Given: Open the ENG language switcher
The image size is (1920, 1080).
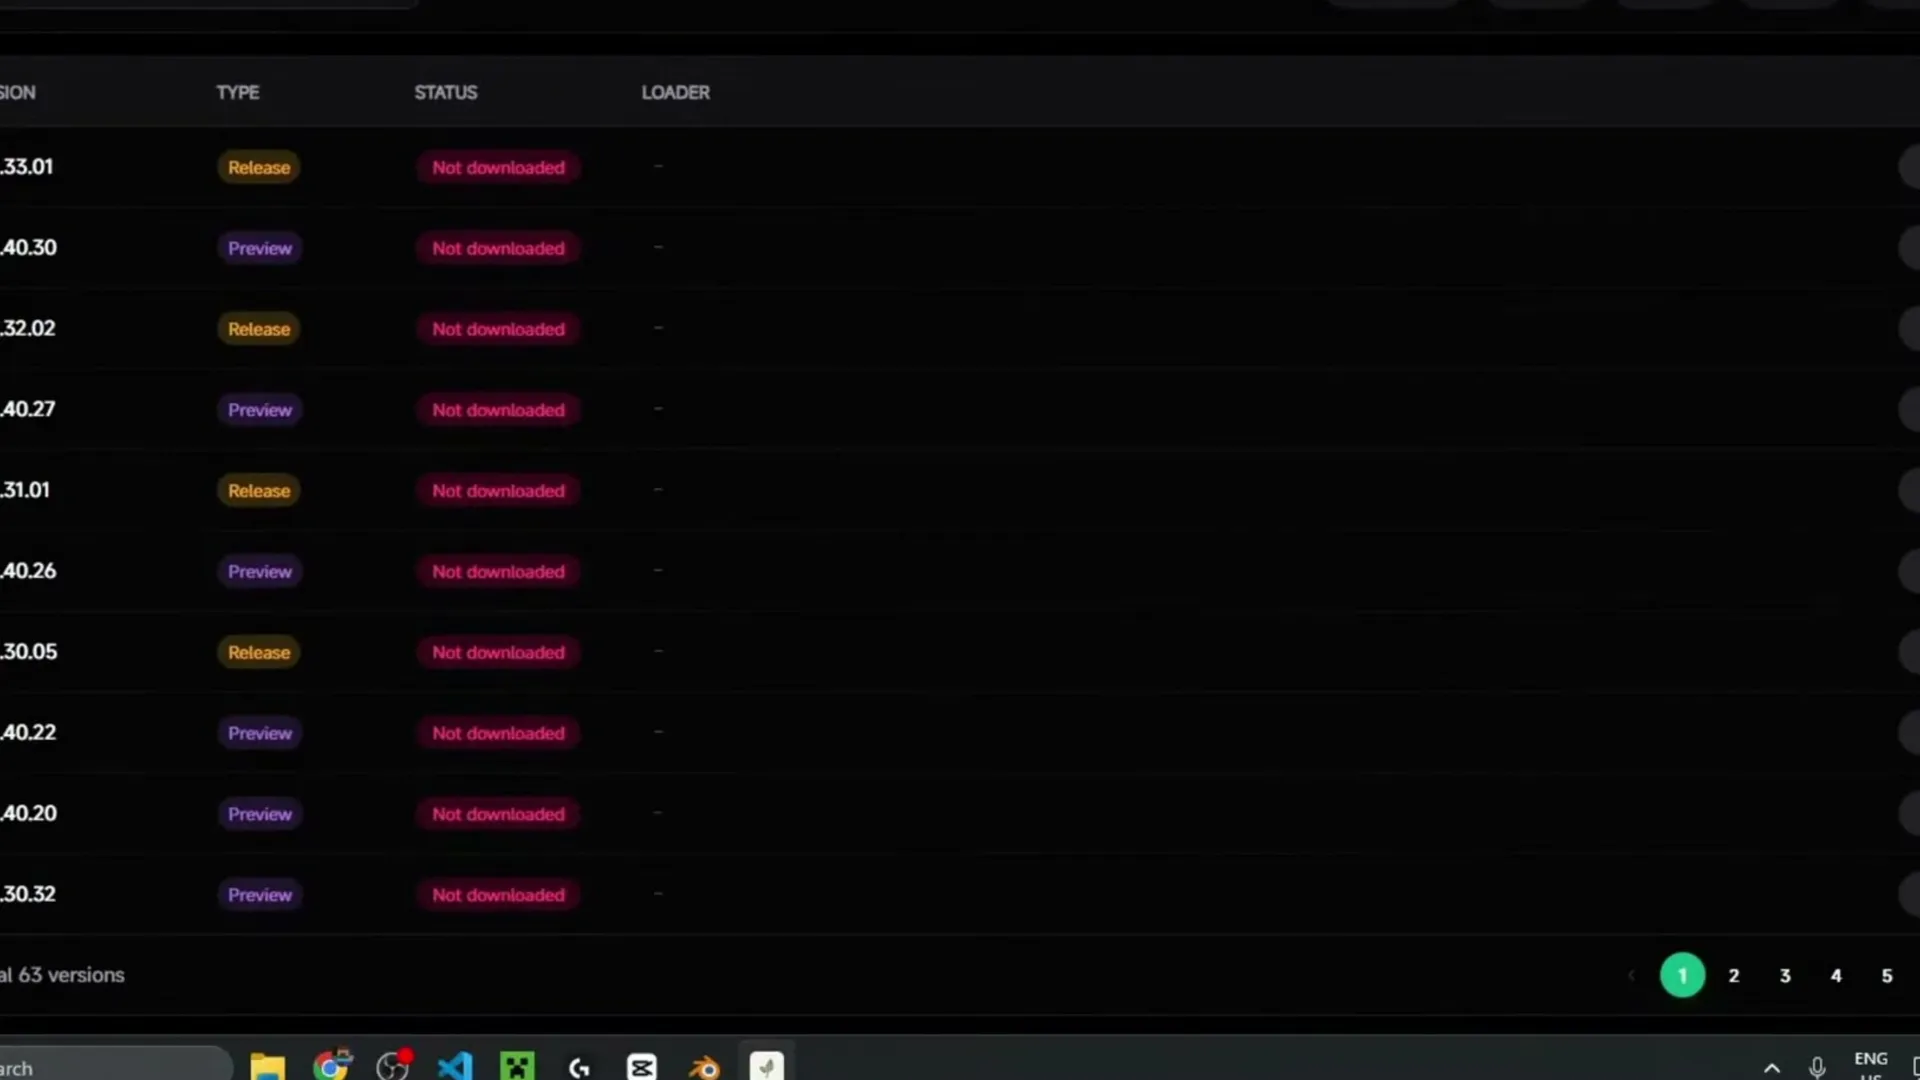Looking at the screenshot, I should [x=1871, y=1065].
